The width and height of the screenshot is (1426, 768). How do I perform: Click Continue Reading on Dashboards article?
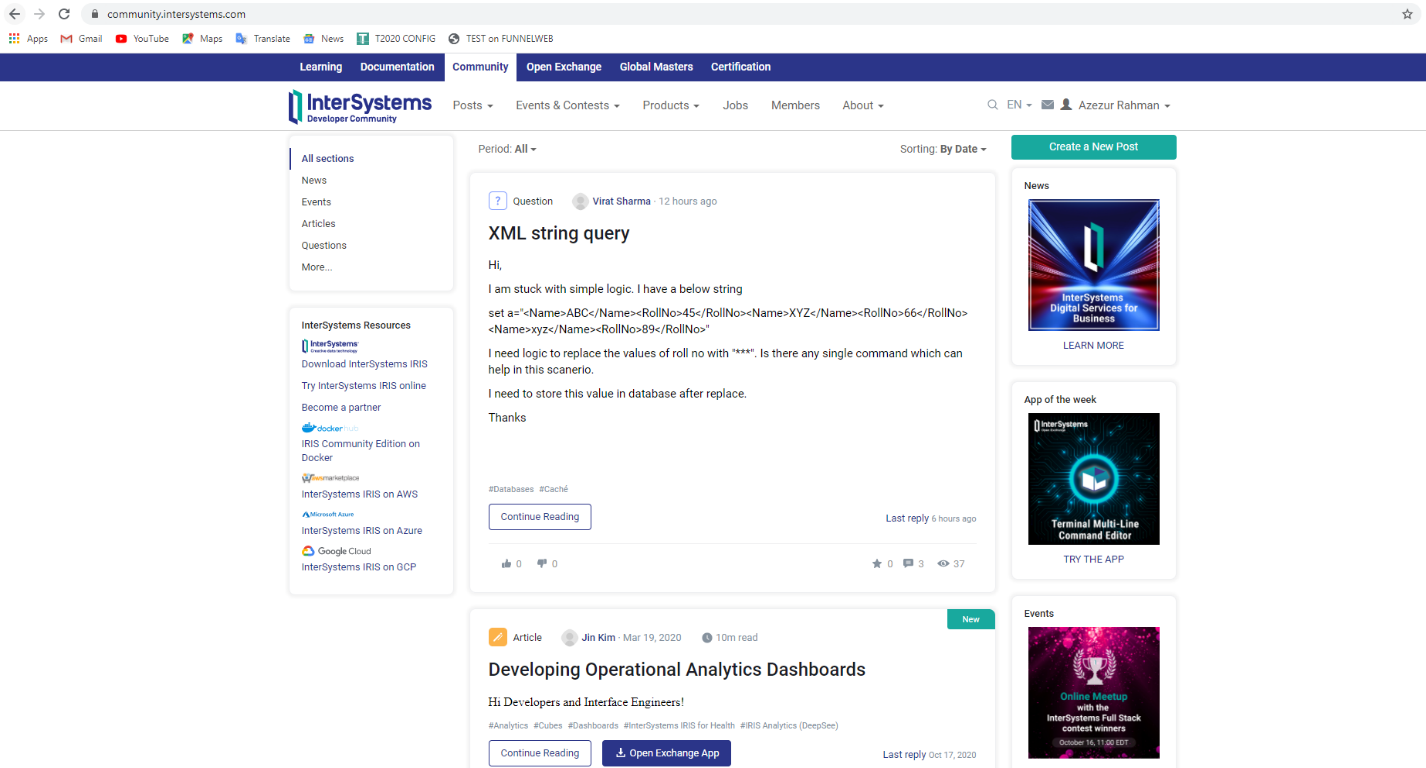540,753
